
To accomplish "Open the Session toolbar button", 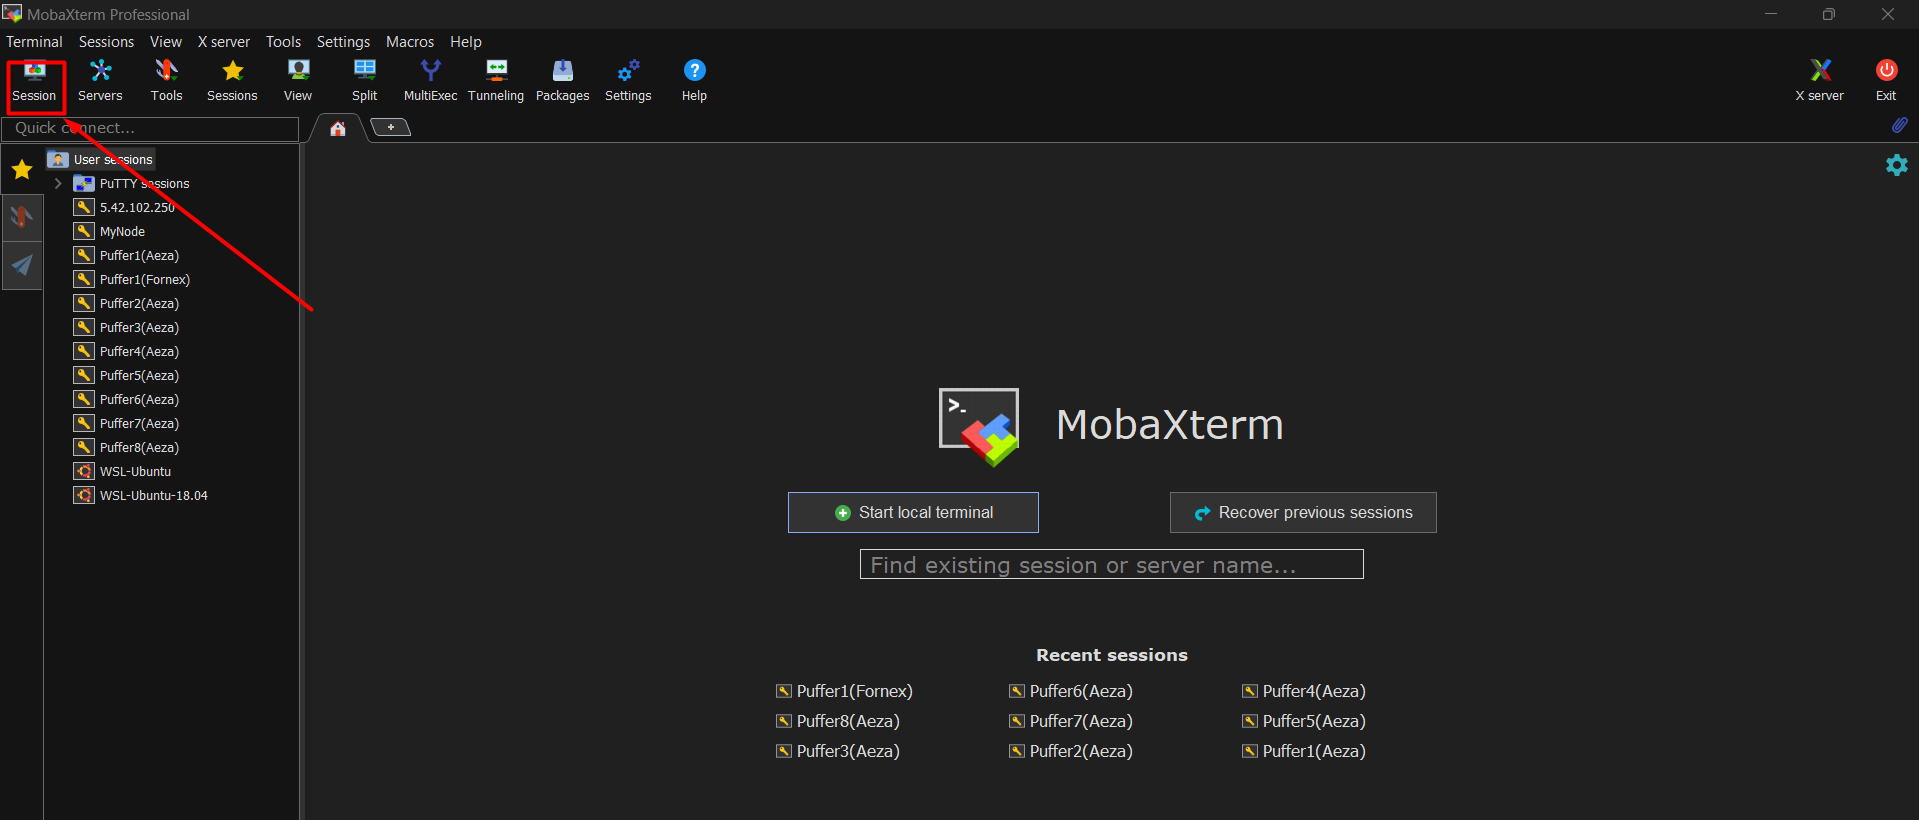I will (x=35, y=81).
